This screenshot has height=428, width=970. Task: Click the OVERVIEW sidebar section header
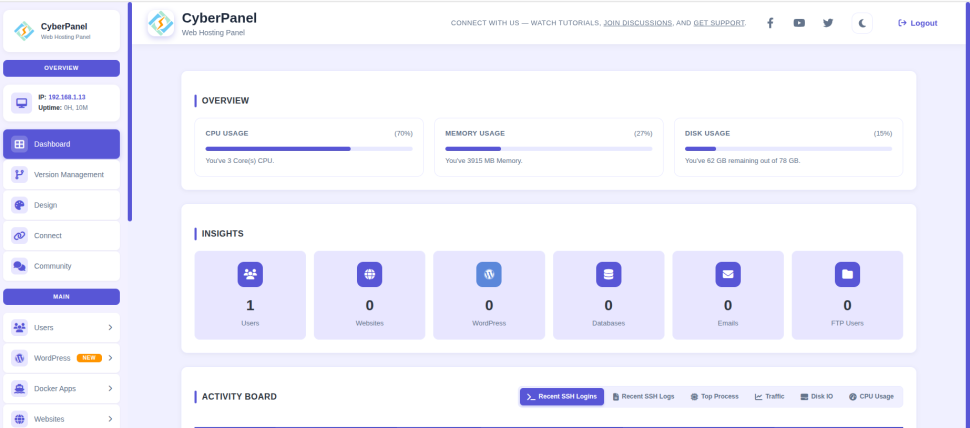[61, 68]
